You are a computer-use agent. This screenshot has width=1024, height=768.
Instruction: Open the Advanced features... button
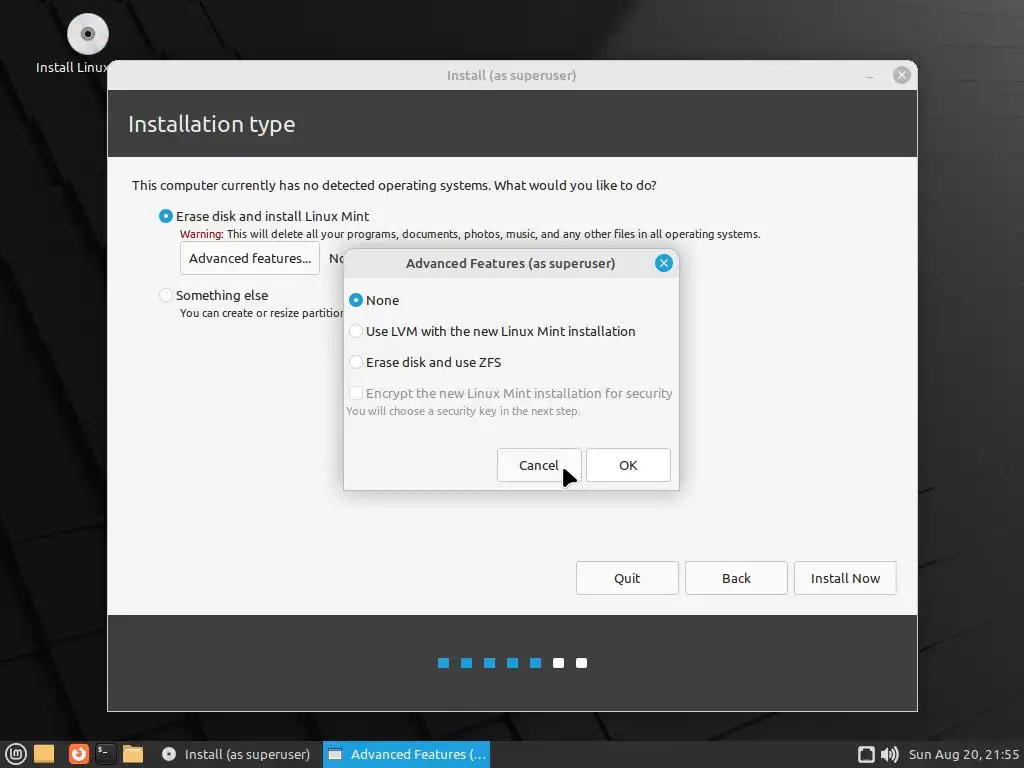tap(249, 258)
